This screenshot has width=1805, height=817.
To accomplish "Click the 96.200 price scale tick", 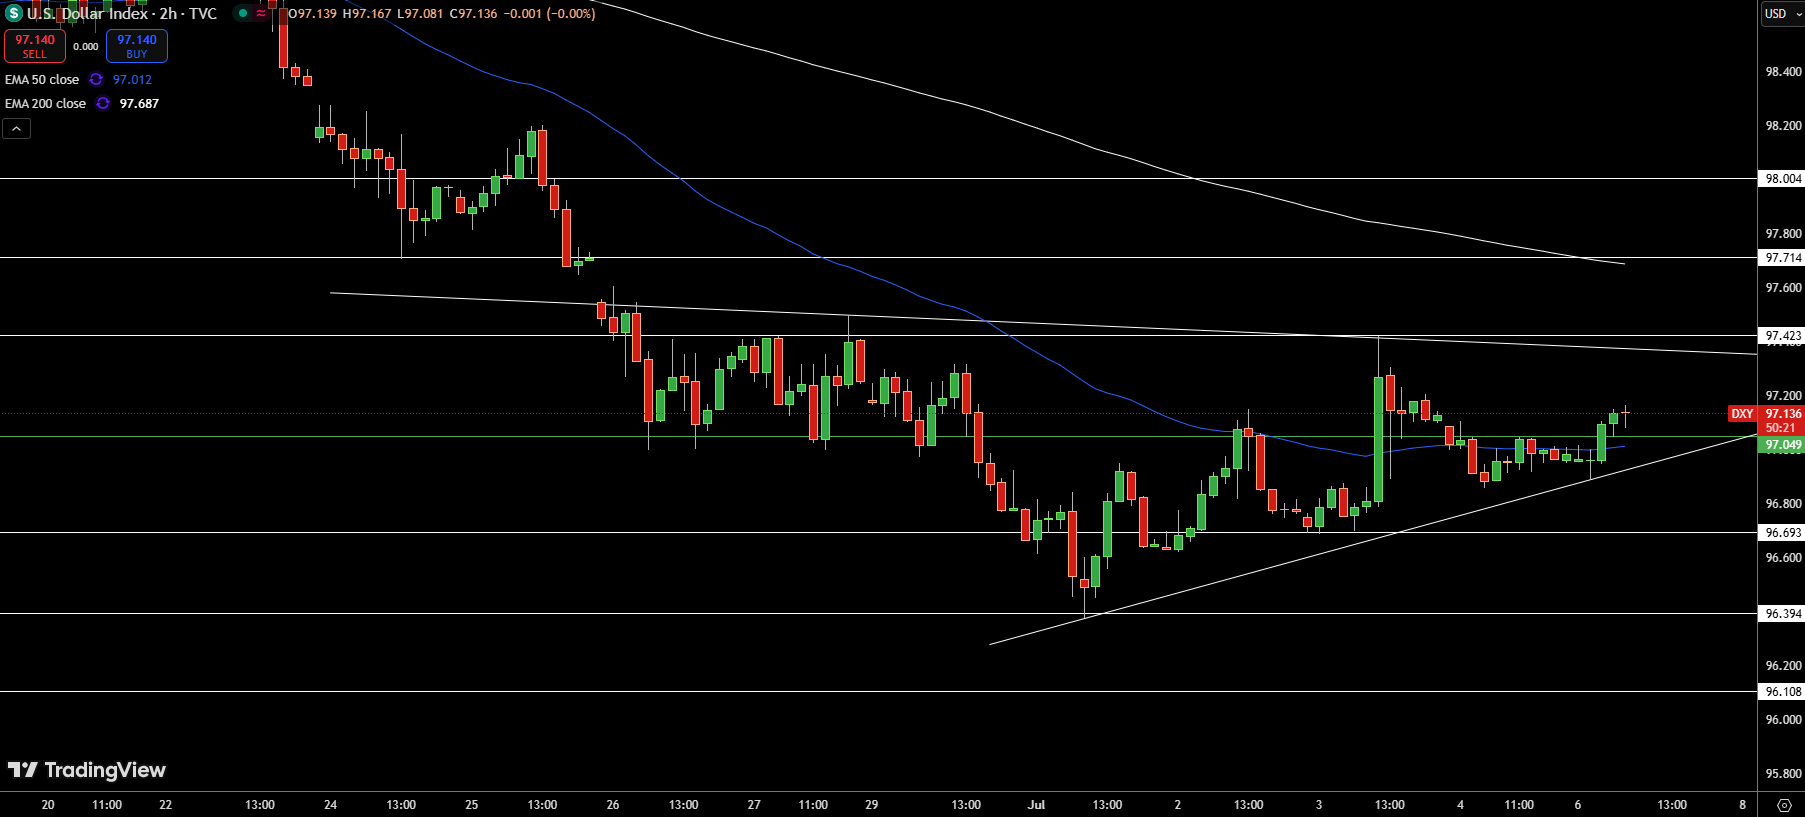I will click(x=1783, y=666).
